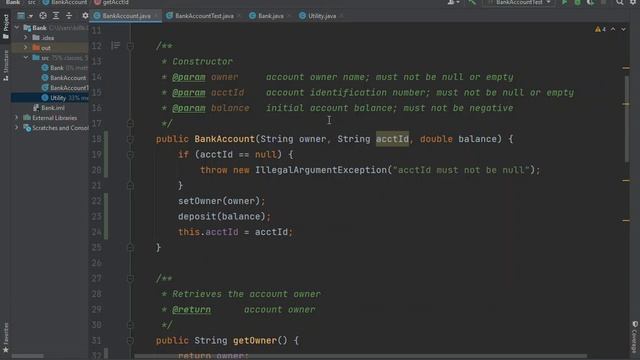Click the BankAccount breadcrumb in the navigation bar
The height and width of the screenshot is (360, 640).
pos(65,2)
